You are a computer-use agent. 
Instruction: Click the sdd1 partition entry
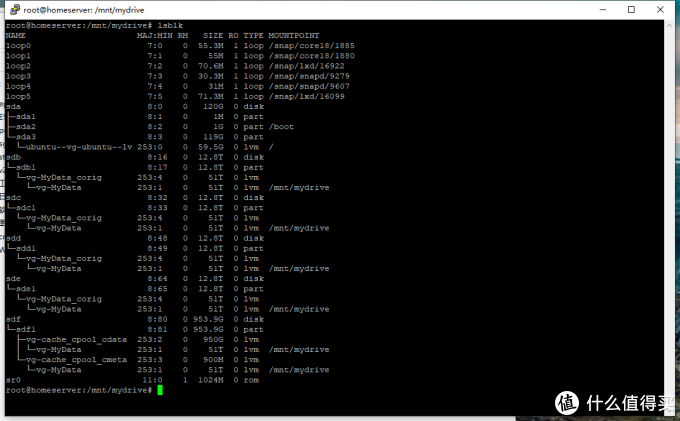(26, 248)
